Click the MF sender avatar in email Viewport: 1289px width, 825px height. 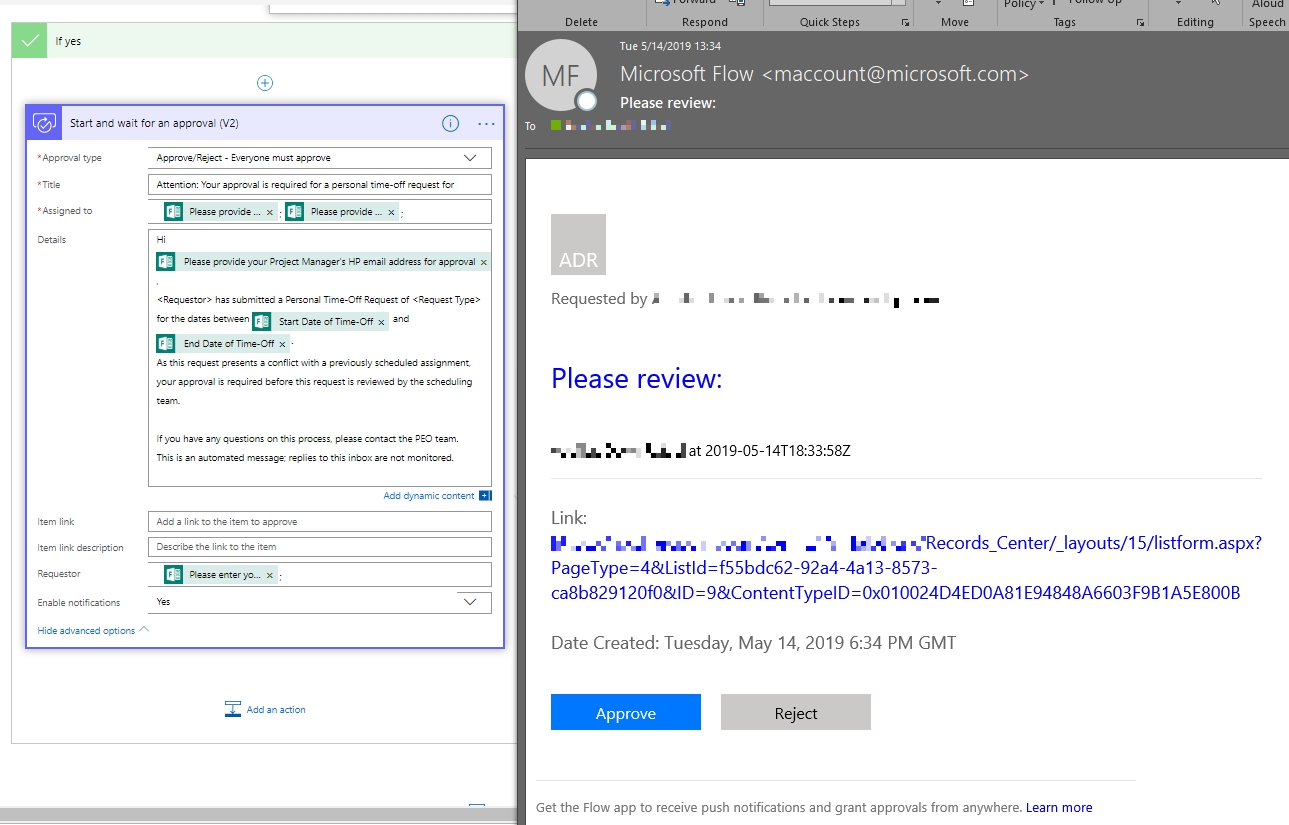561,76
